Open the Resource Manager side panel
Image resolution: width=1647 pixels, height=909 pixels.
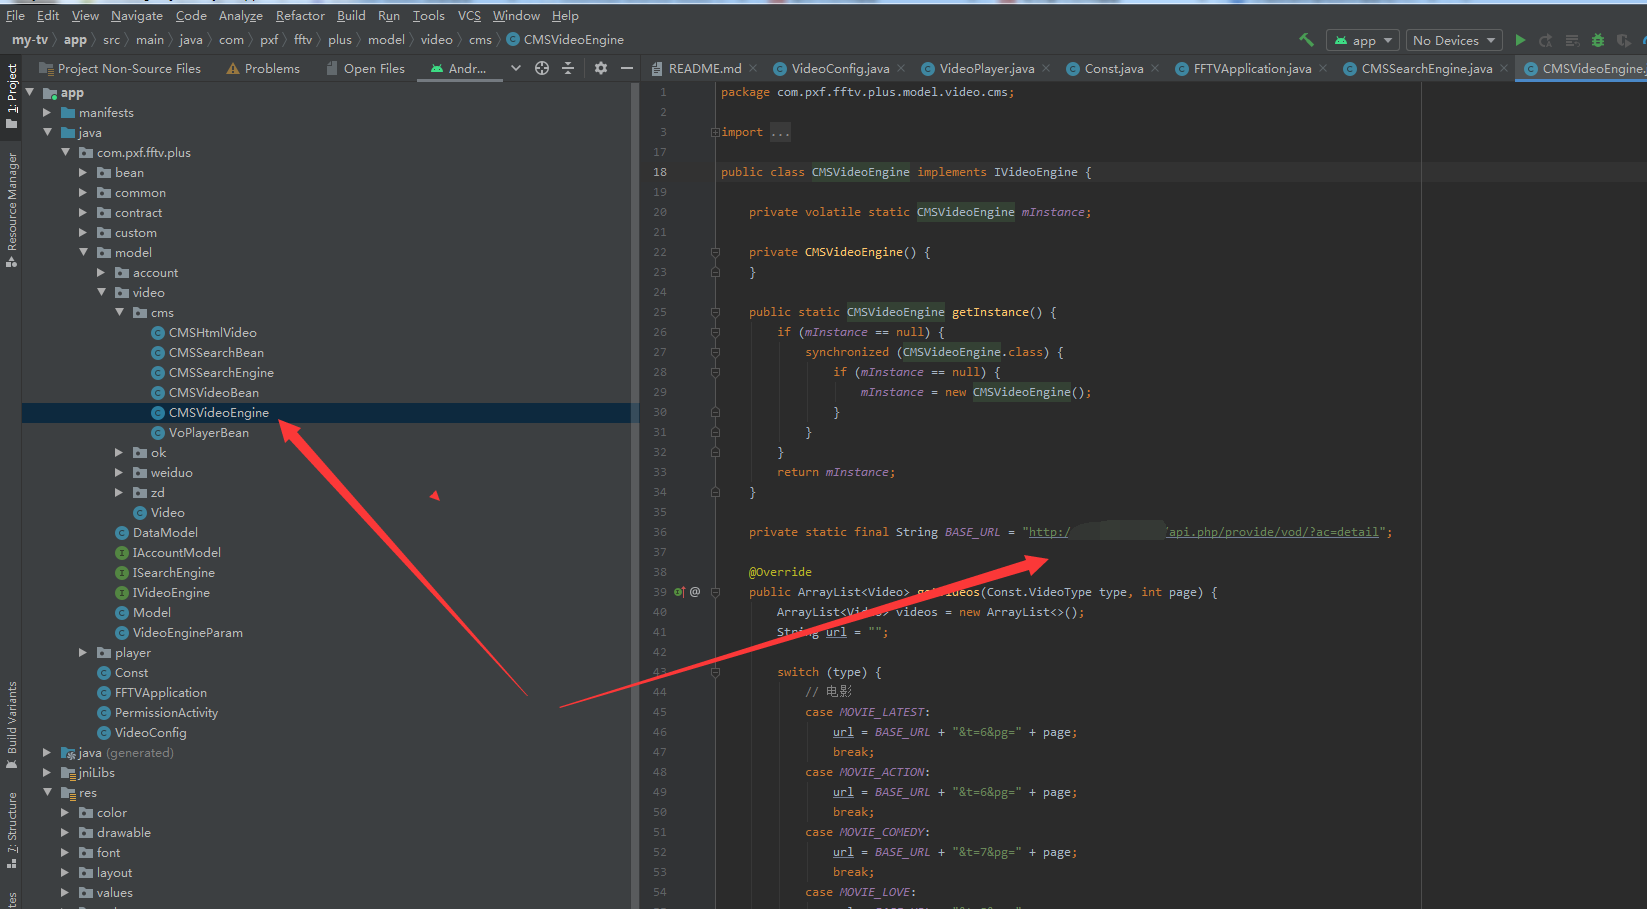(x=11, y=209)
